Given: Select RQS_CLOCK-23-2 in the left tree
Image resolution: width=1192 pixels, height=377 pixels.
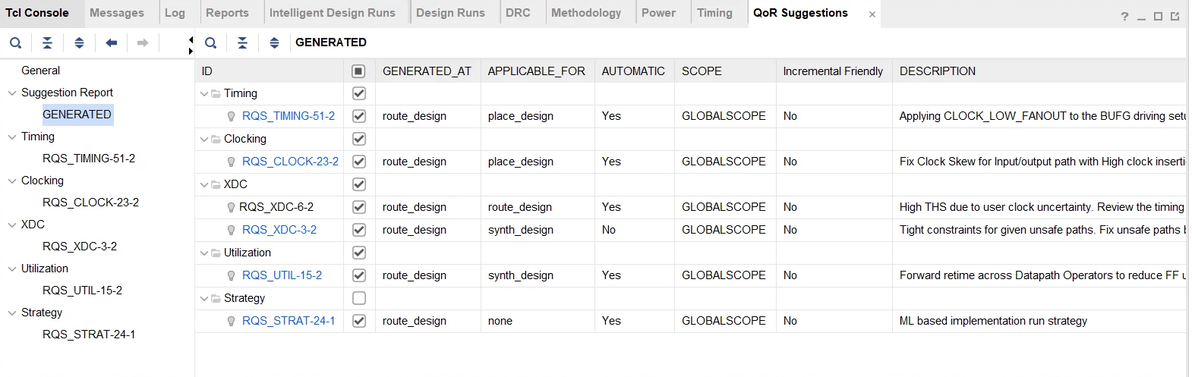Looking at the screenshot, I should coord(90,203).
